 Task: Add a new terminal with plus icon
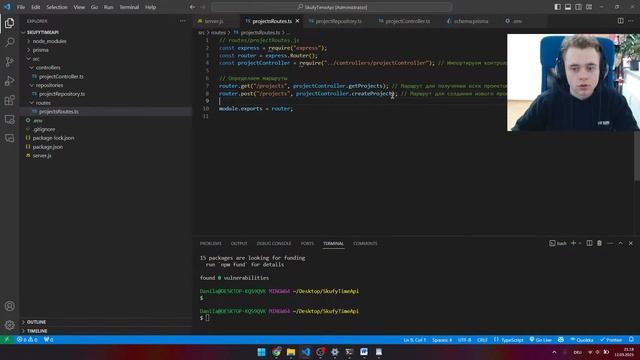pyautogui.click(x=573, y=243)
